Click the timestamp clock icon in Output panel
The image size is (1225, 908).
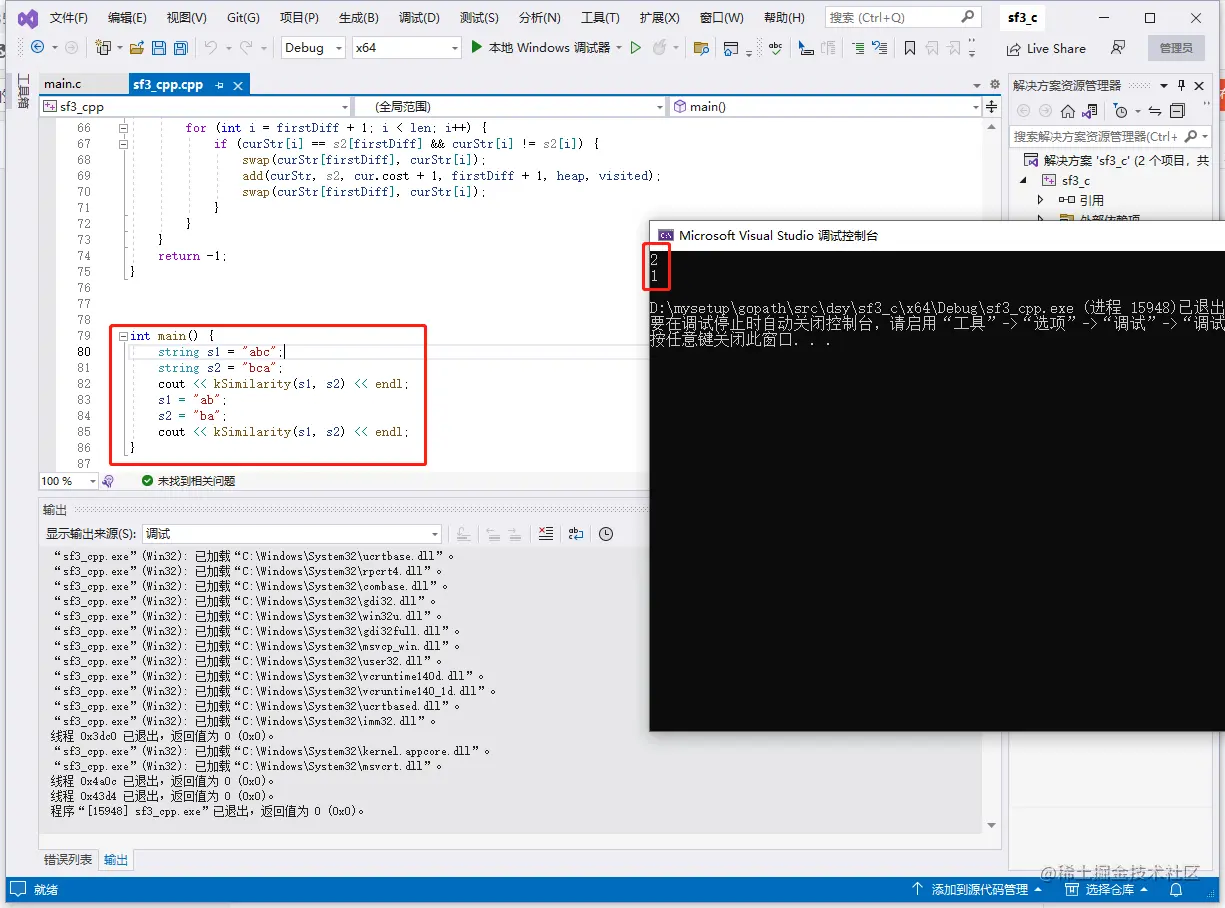click(x=605, y=534)
